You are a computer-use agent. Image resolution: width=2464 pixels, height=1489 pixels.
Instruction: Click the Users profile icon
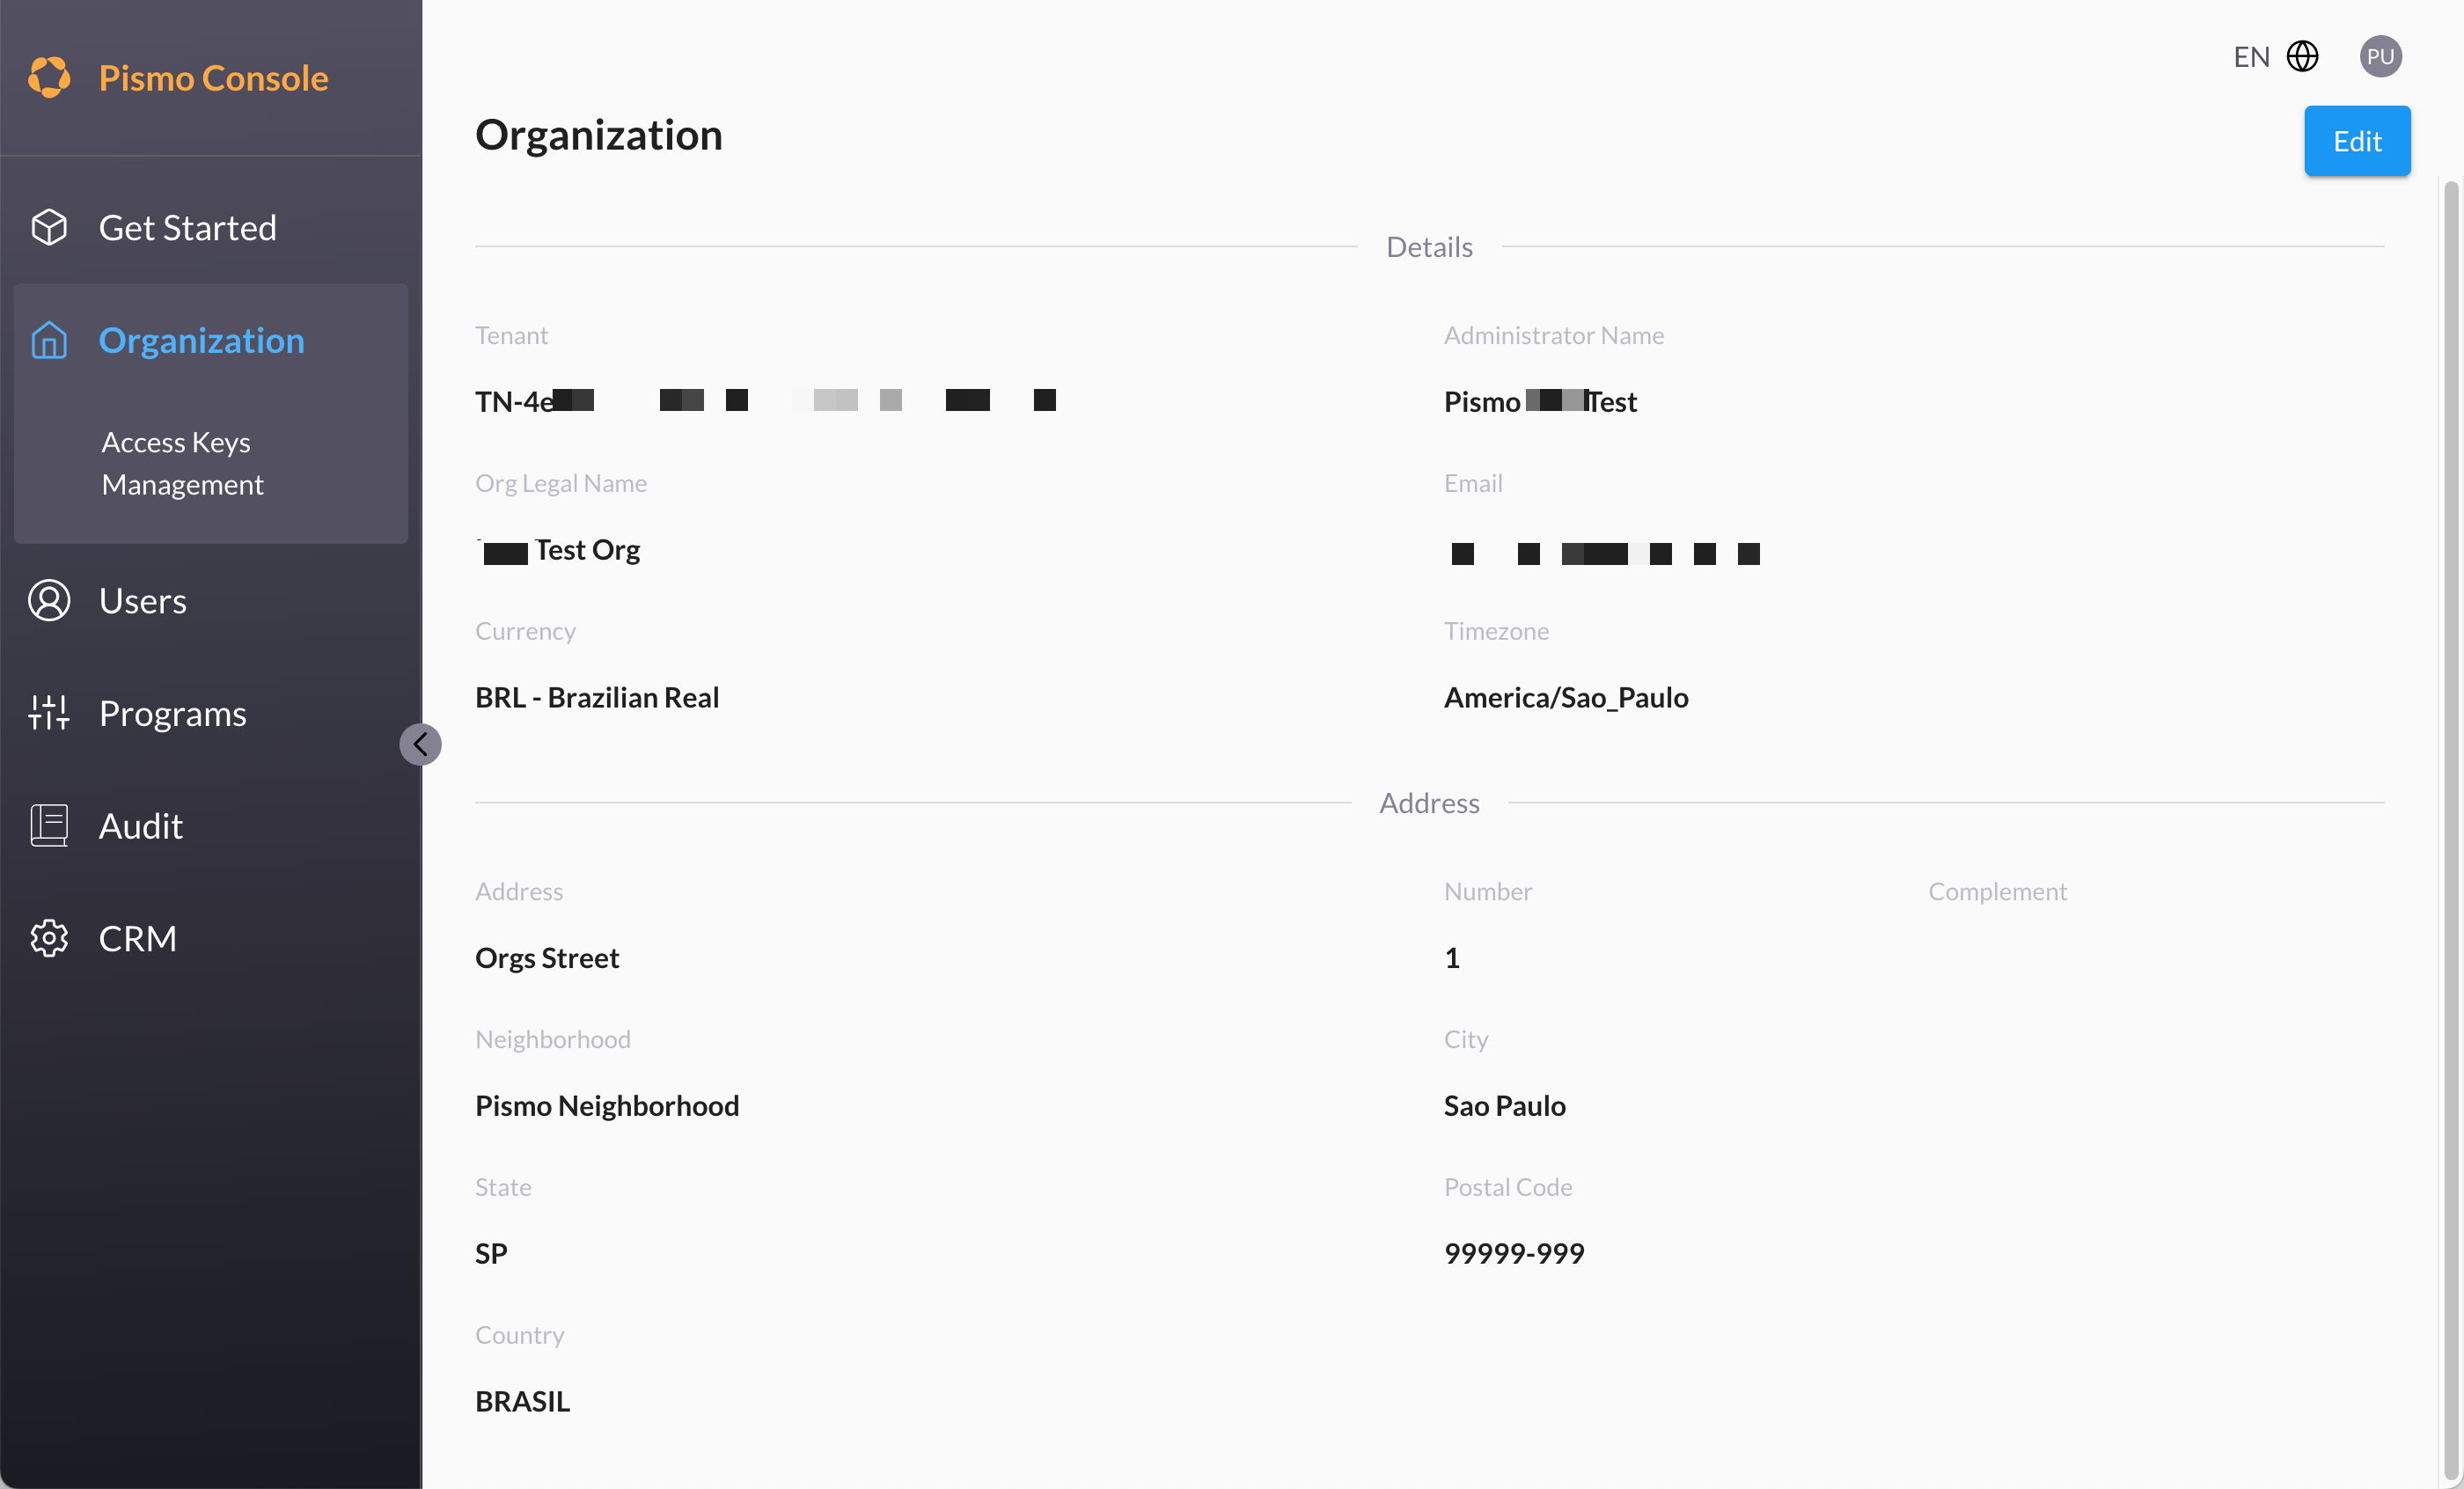coord(49,600)
